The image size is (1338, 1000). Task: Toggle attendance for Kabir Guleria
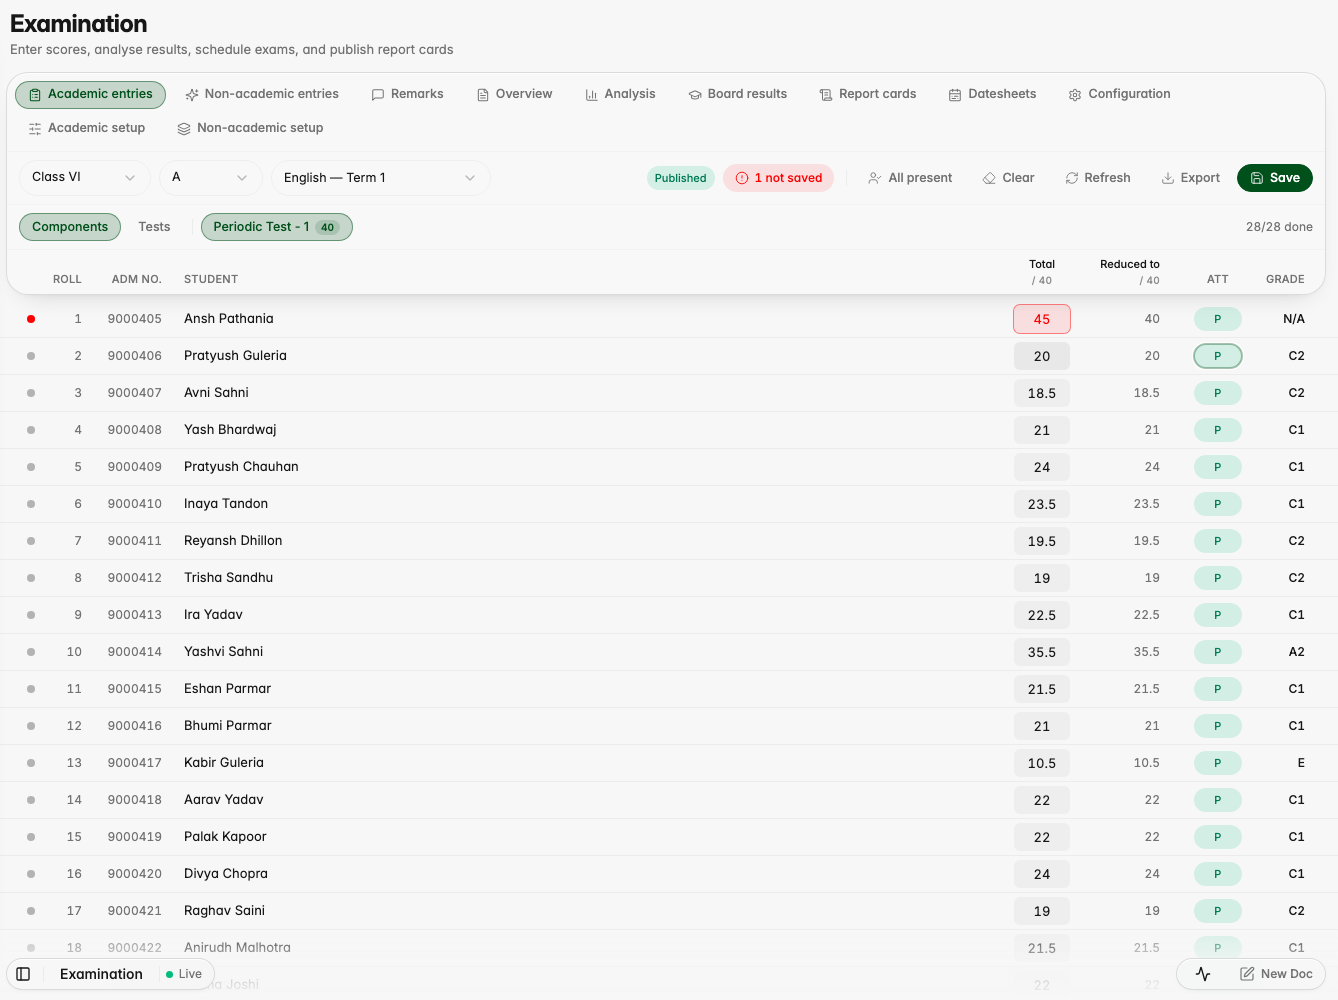tap(1218, 763)
